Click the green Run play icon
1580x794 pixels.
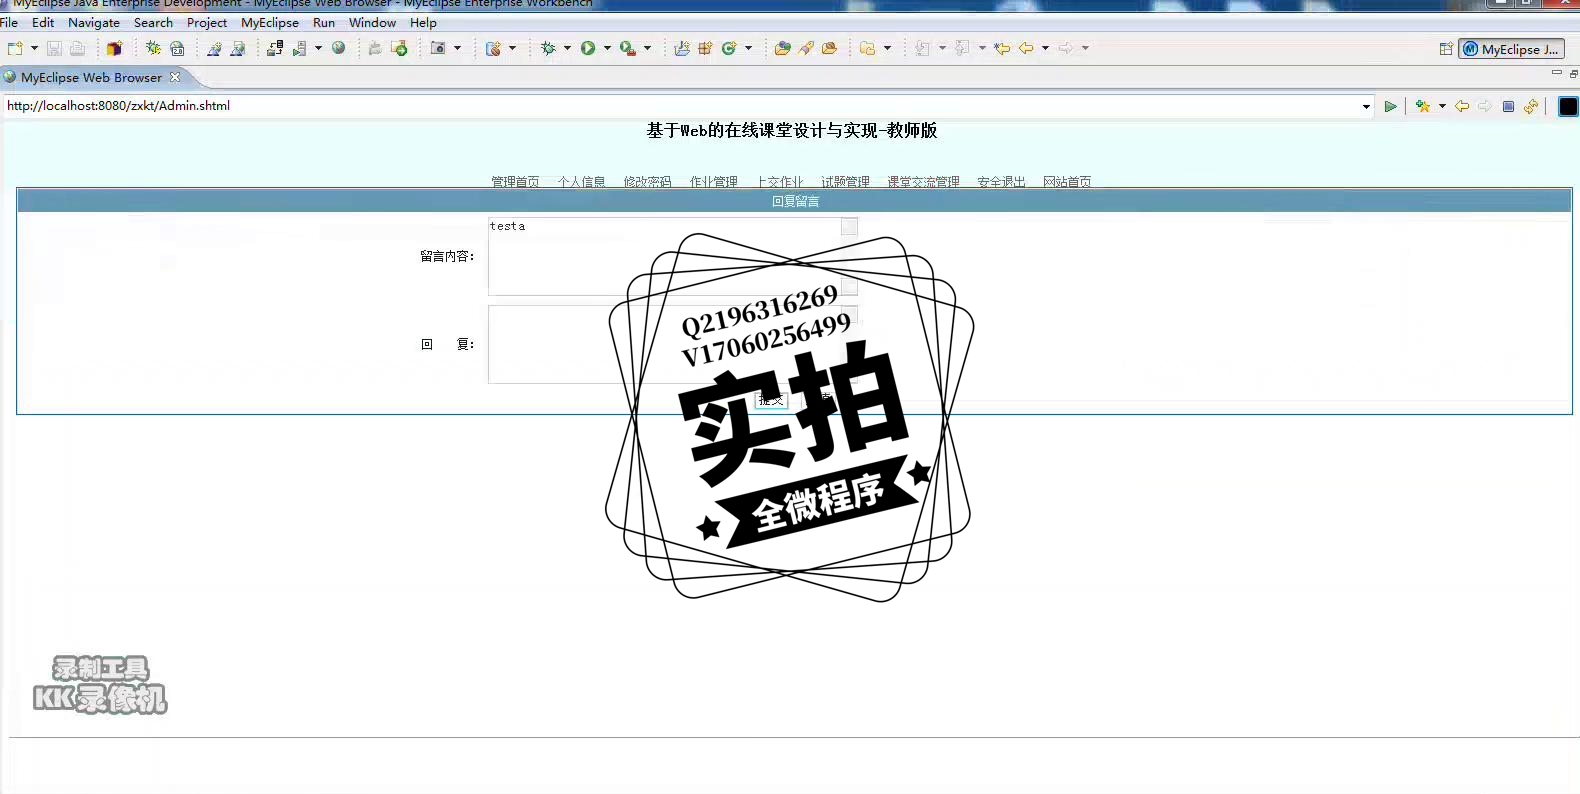coord(588,48)
